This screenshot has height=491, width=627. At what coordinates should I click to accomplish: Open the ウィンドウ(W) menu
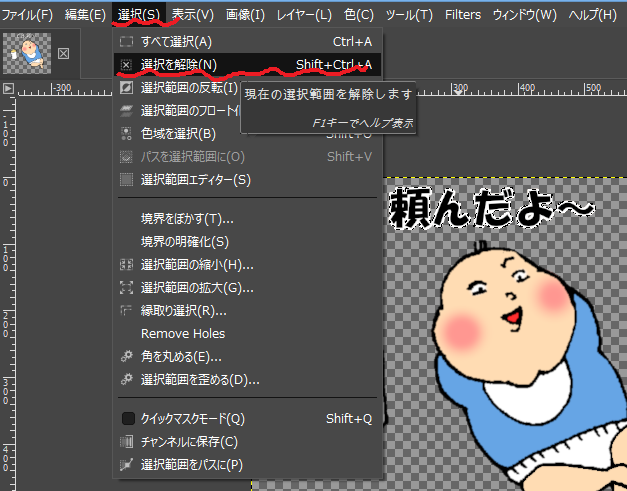click(x=525, y=15)
